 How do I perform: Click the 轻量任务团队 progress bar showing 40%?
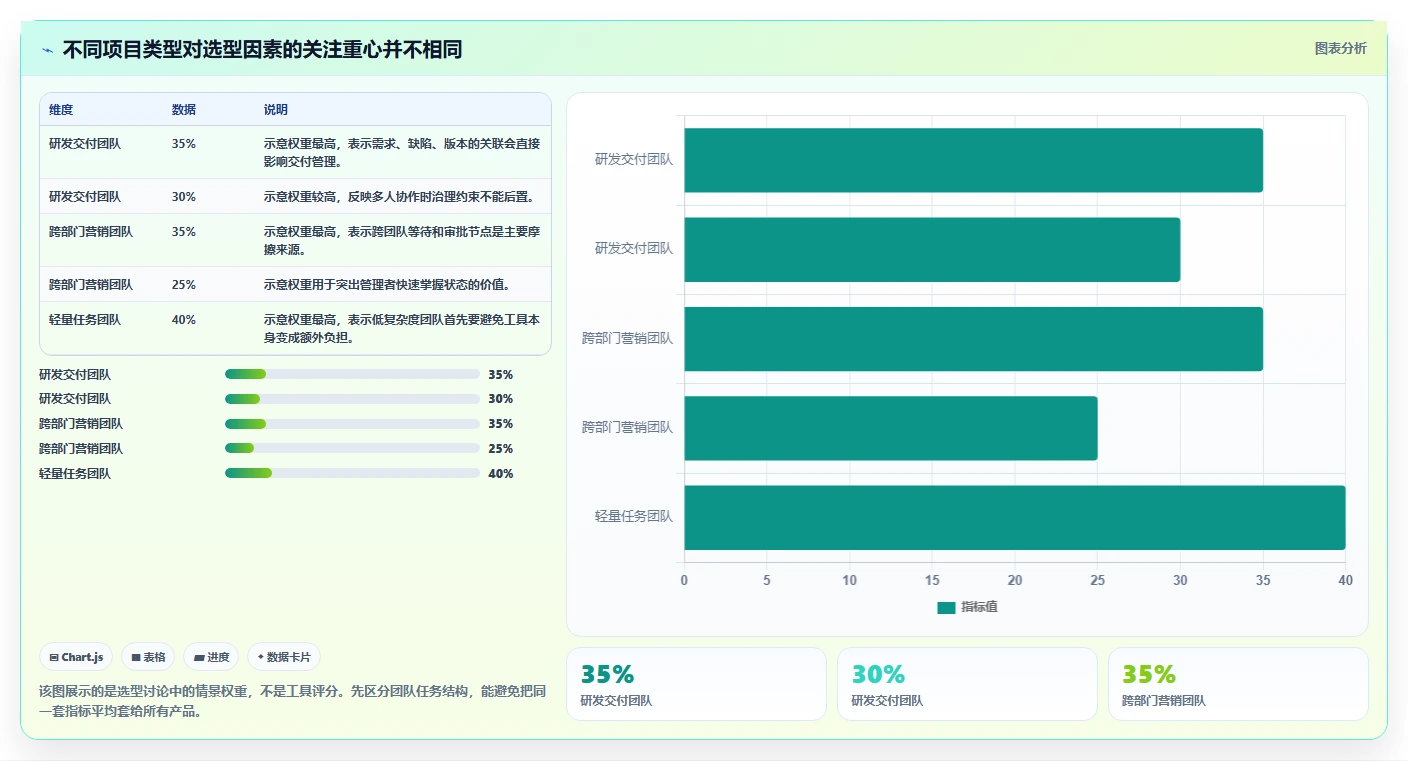coord(353,473)
